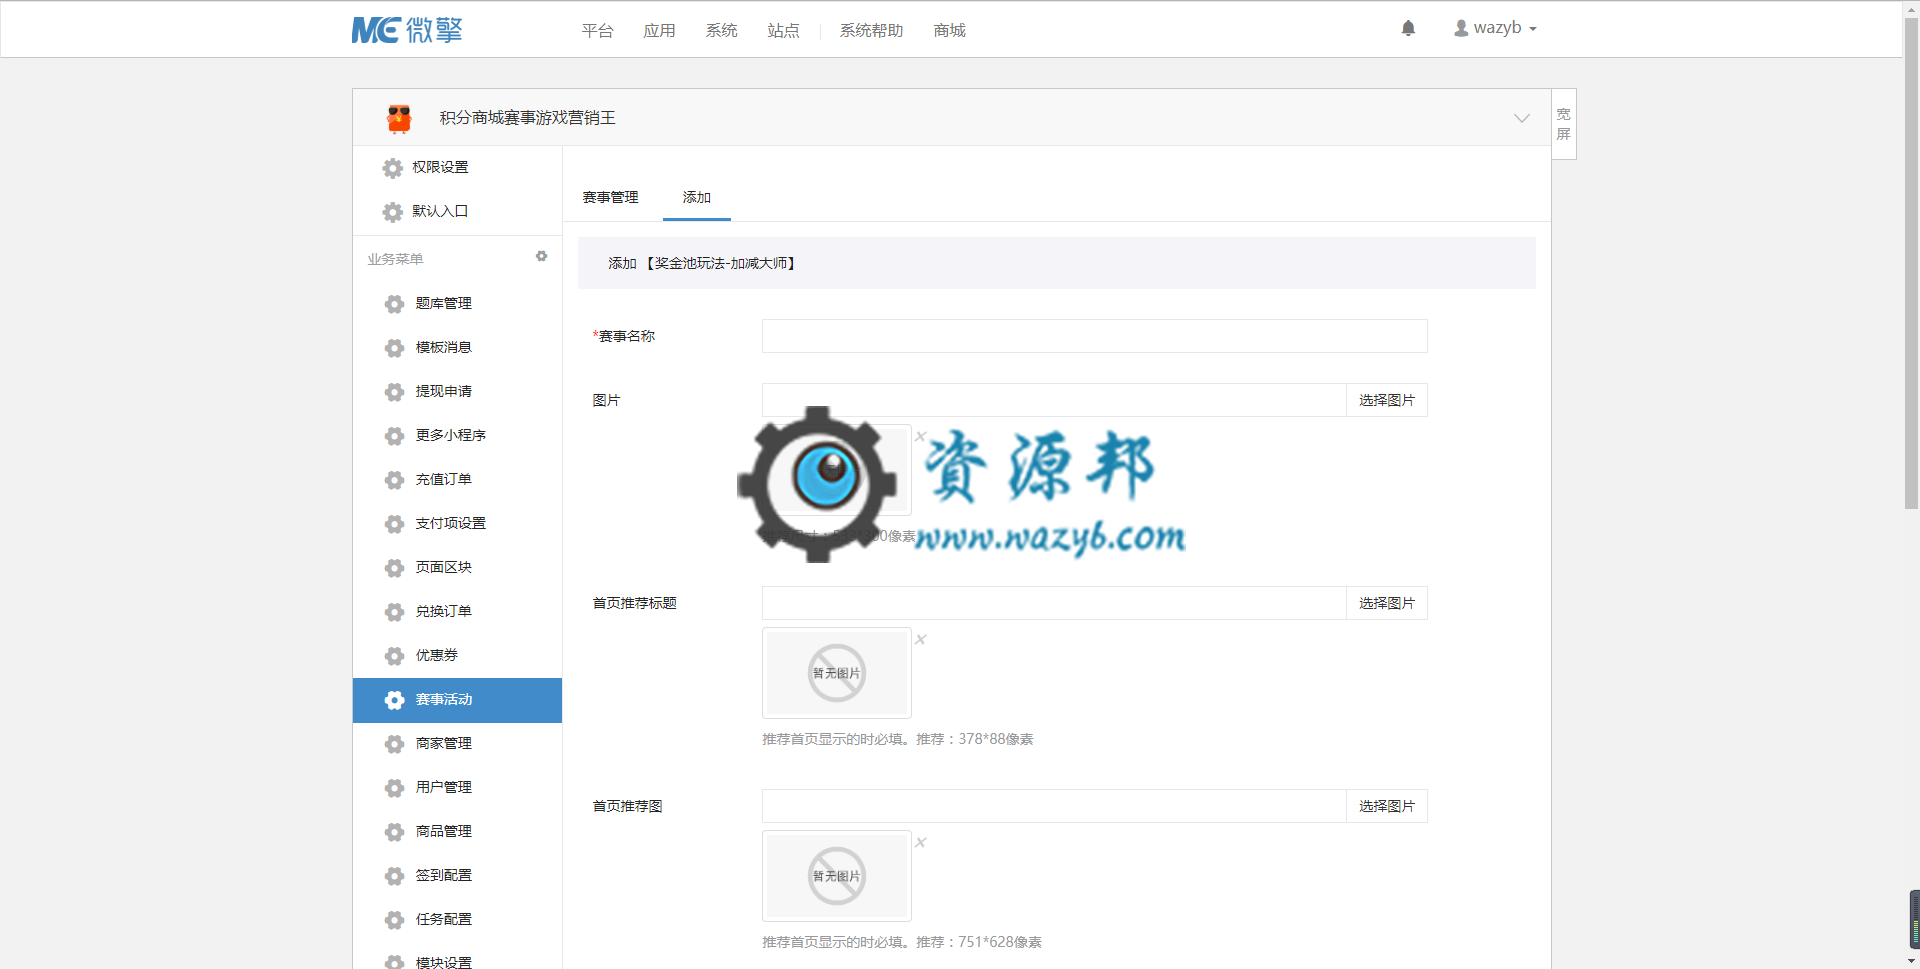This screenshot has height=969, width=1920.
Task: Open 签到配置 in sidebar
Action: (444, 875)
